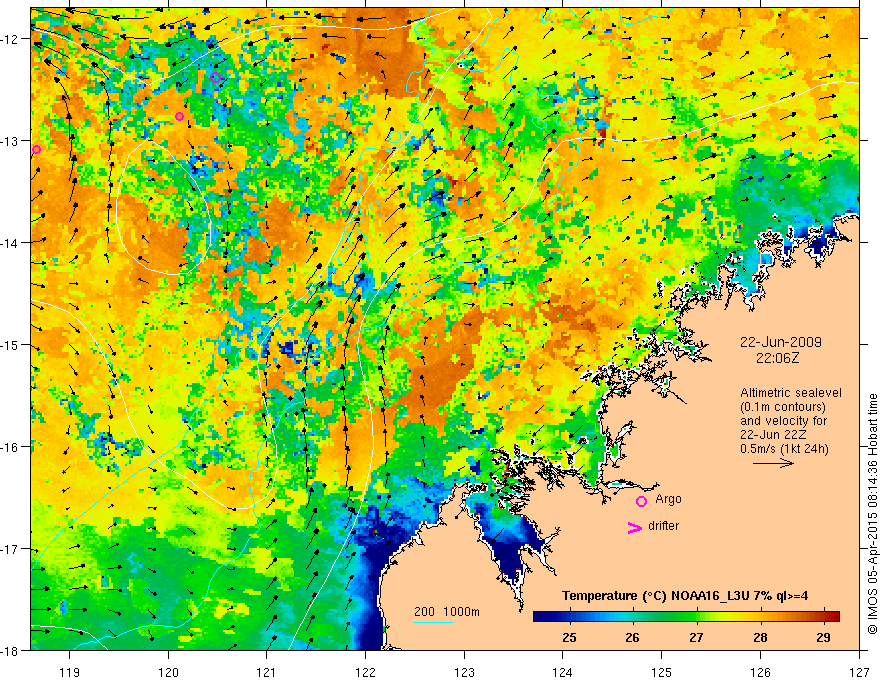The image size is (880, 680).
Task: Click the "200 1000m" depth label
Action: click(447, 612)
